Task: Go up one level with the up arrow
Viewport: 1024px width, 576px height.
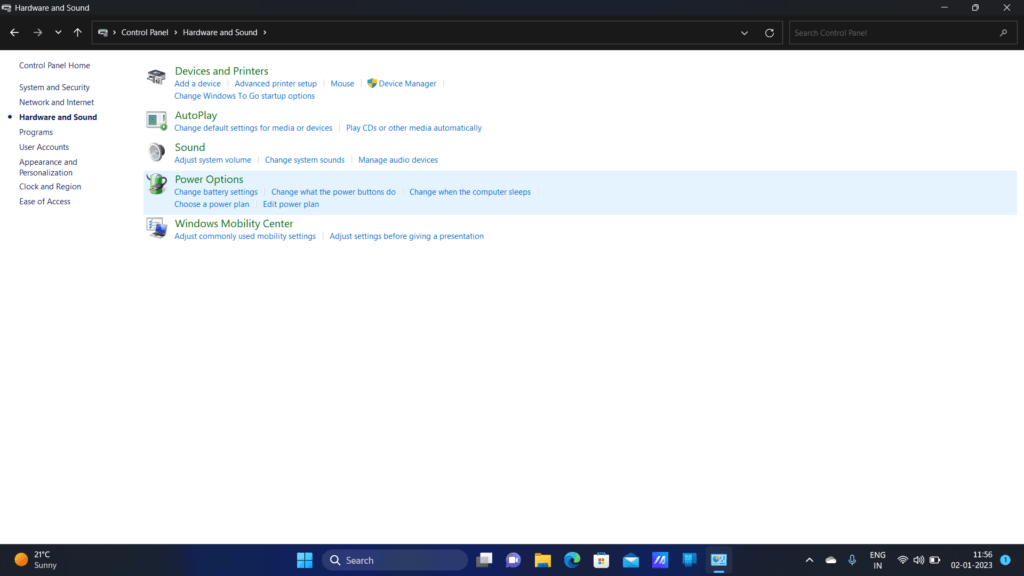Action: (78, 32)
